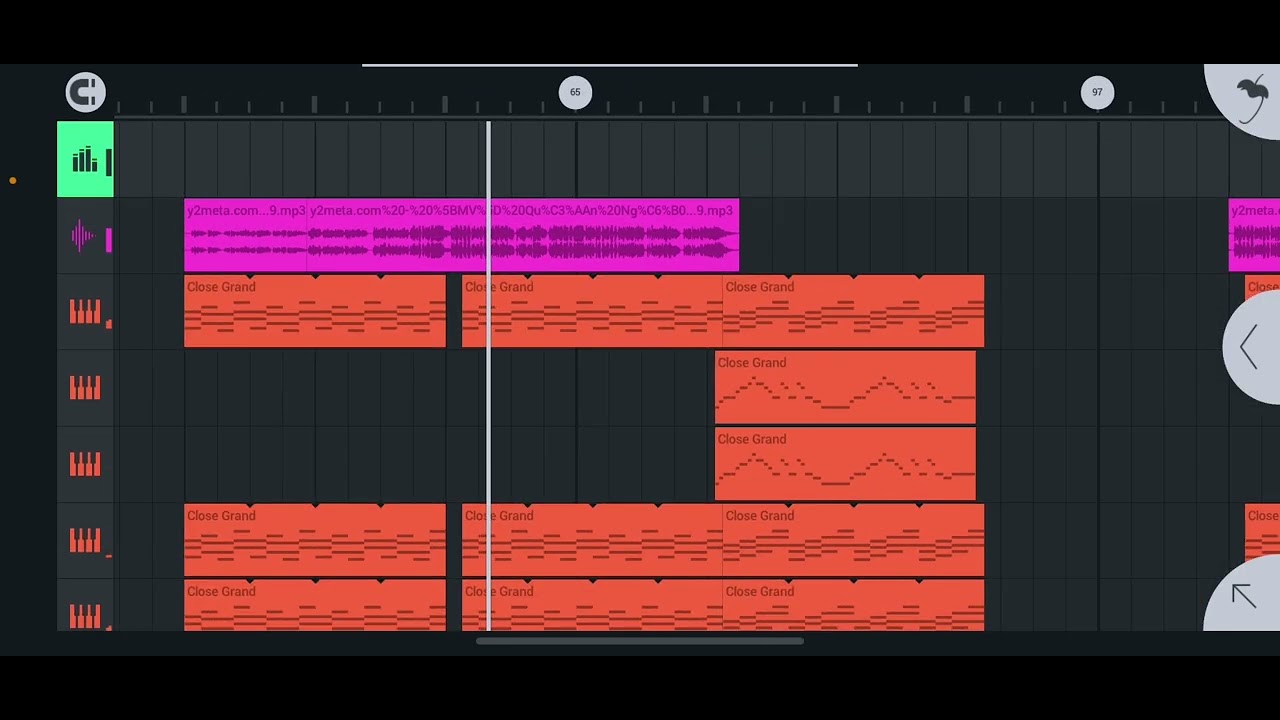Screen dimensions: 1280x720
Task: Select the magenta audio waveform track header
Action: click(x=85, y=237)
